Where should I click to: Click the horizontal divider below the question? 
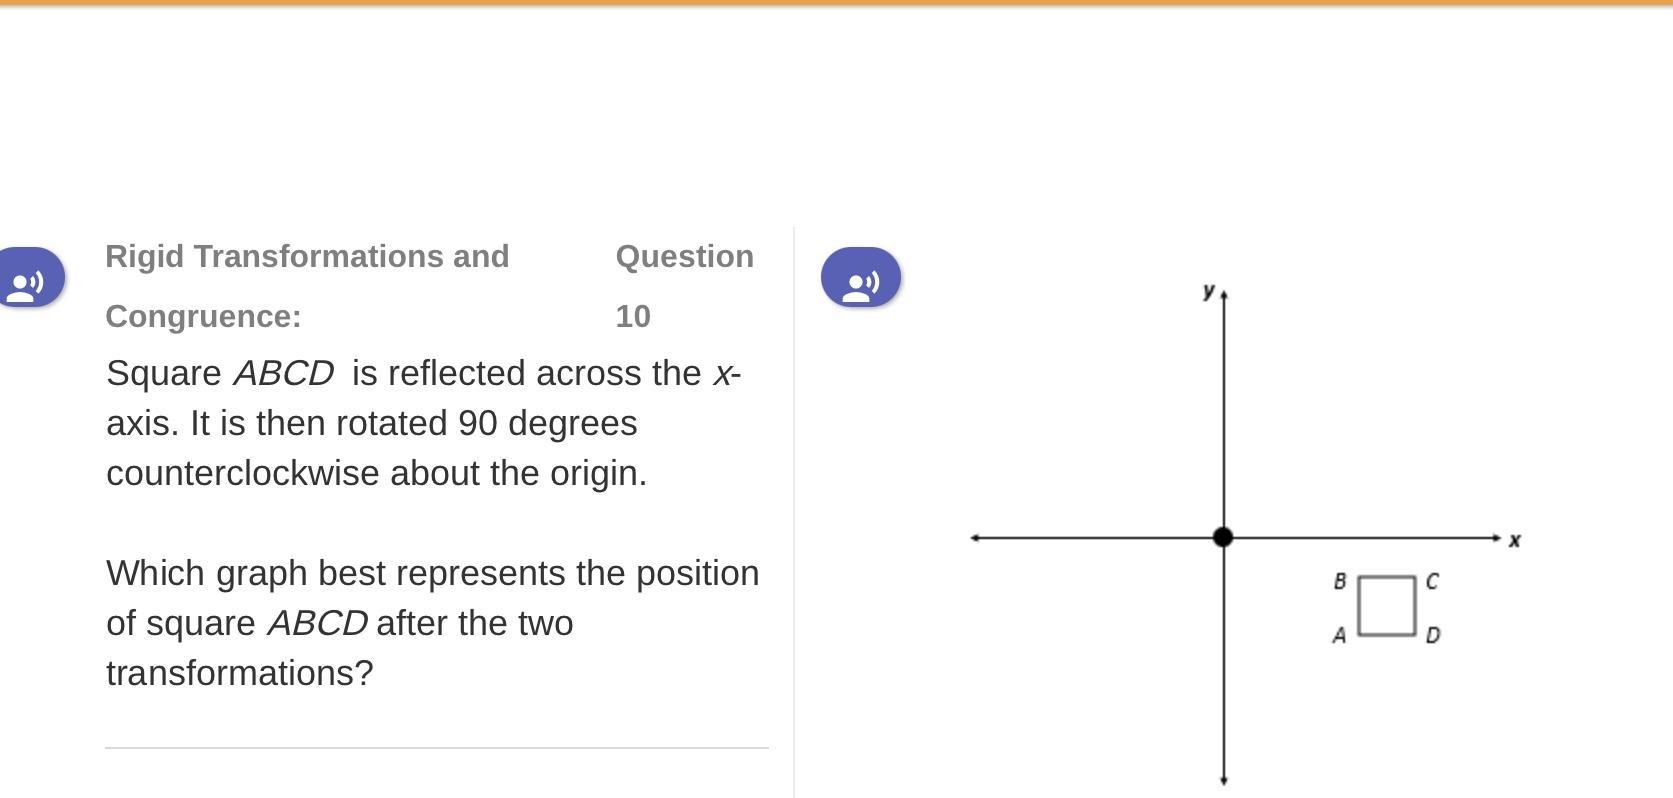(437, 747)
